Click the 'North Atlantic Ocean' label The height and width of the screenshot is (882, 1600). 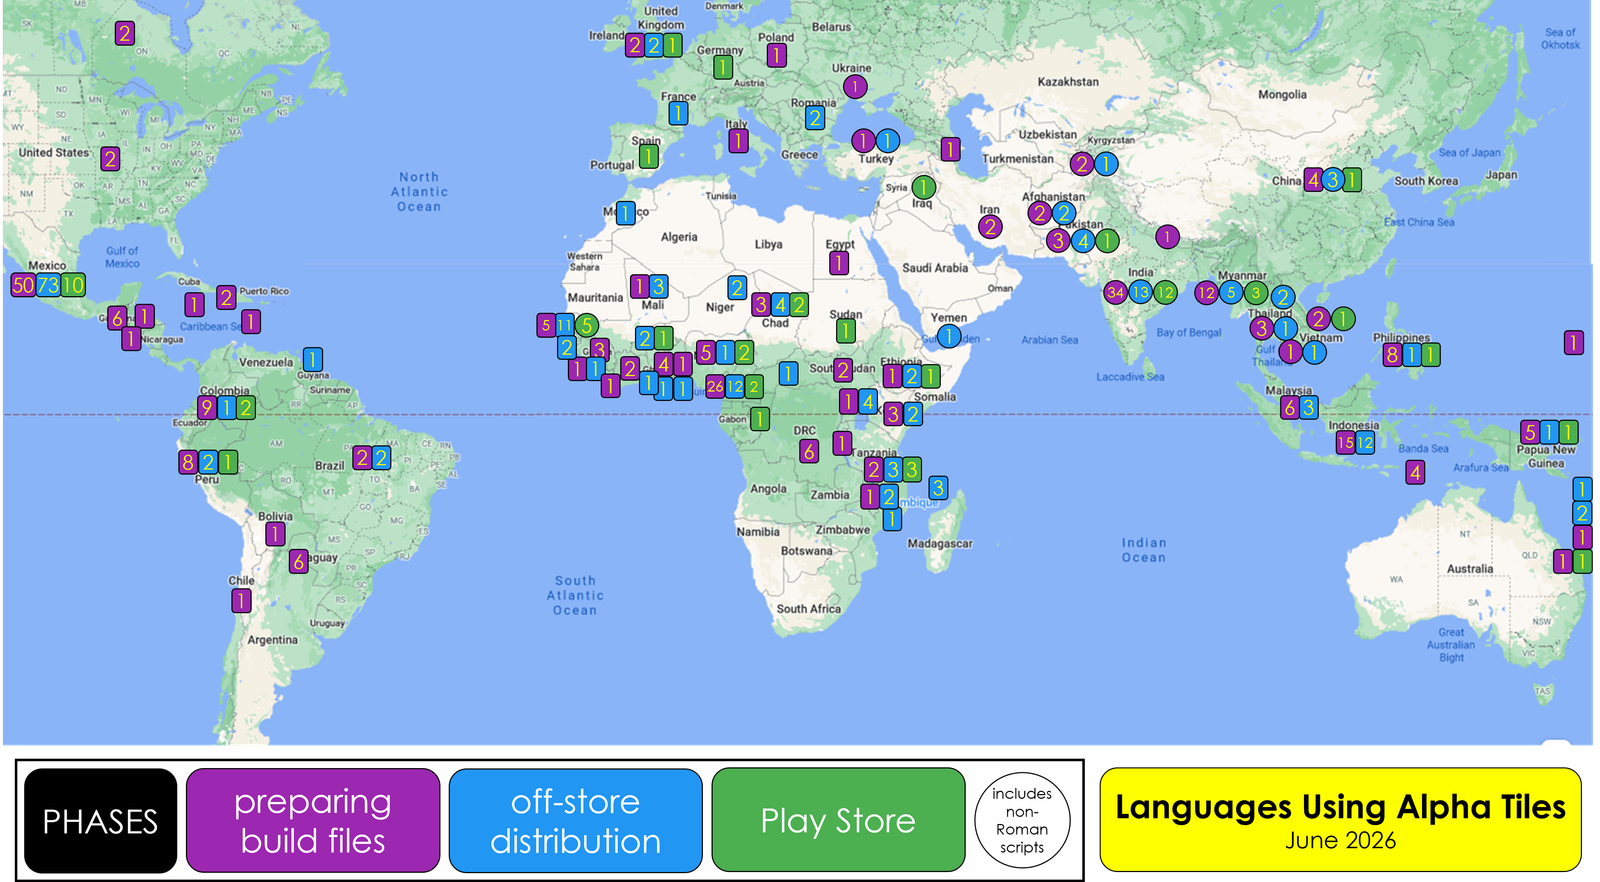point(419,192)
